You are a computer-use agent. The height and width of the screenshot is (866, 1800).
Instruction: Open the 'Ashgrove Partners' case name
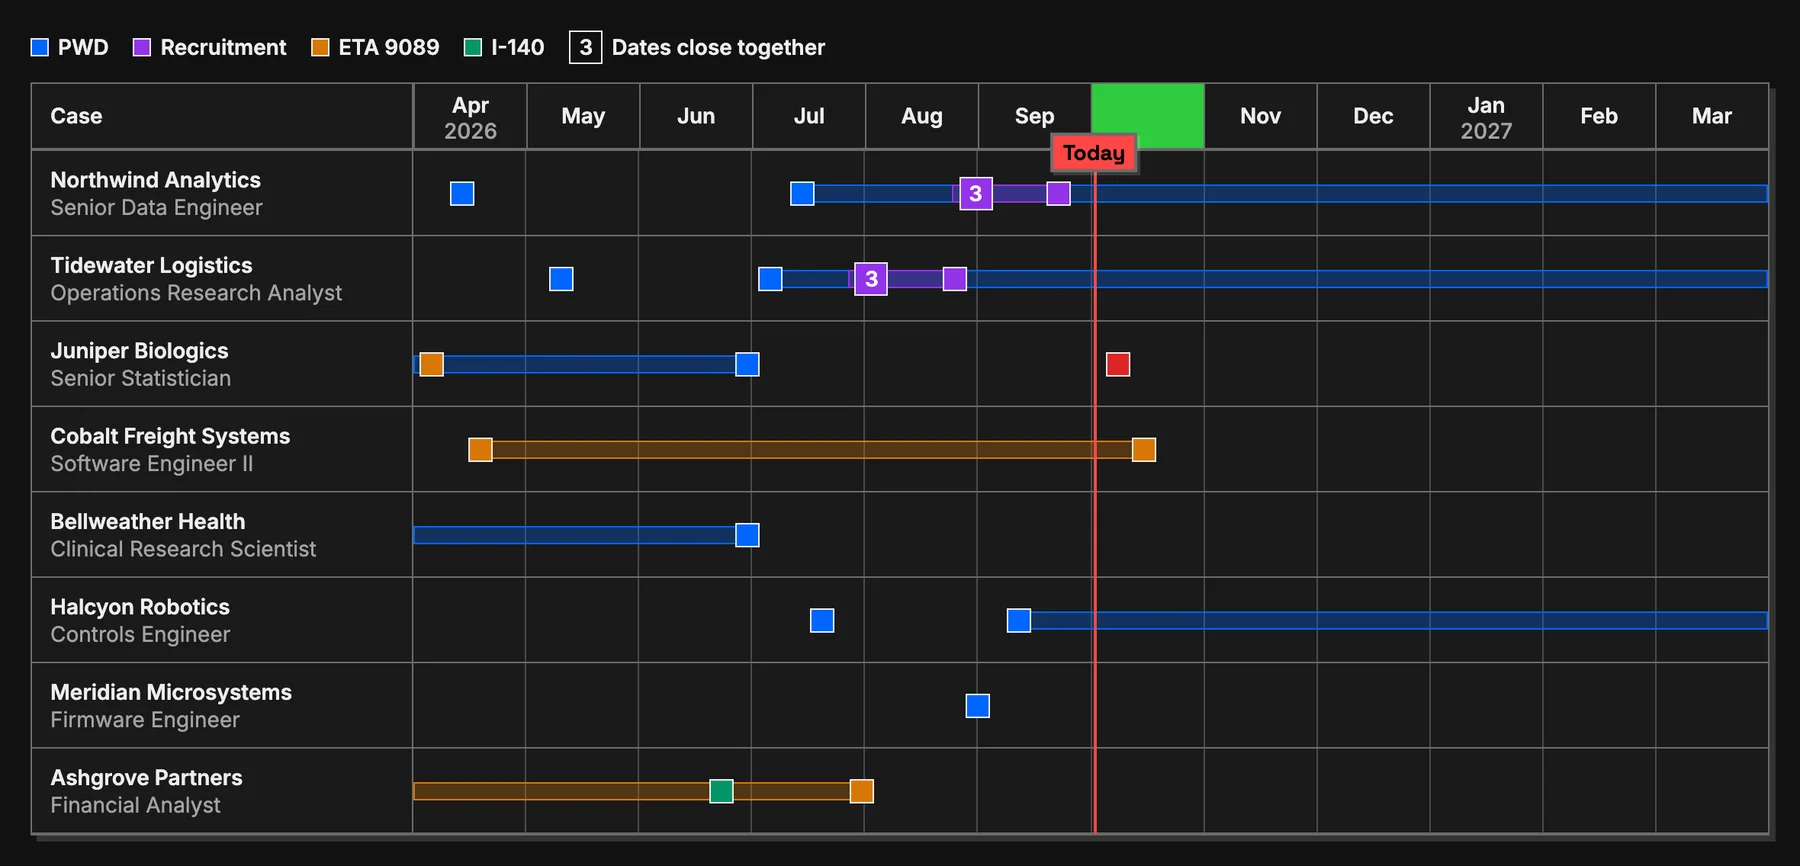click(146, 778)
